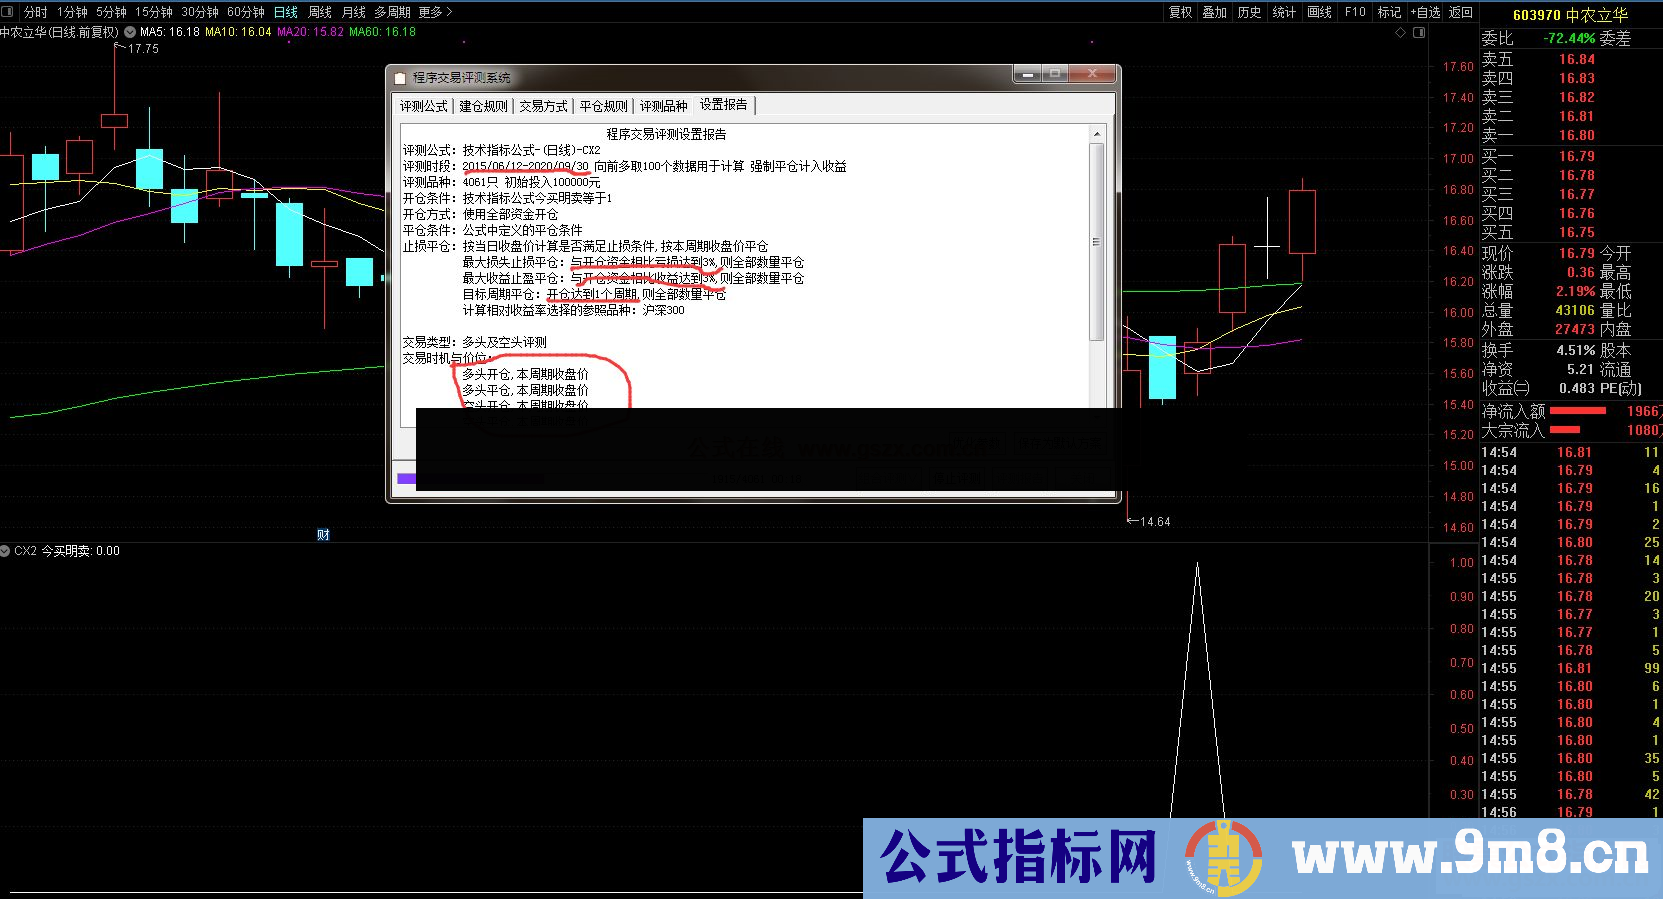Click the diamond icon above the price axis
This screenshot has width=1663, height=899.
(x=1400, y=33)
